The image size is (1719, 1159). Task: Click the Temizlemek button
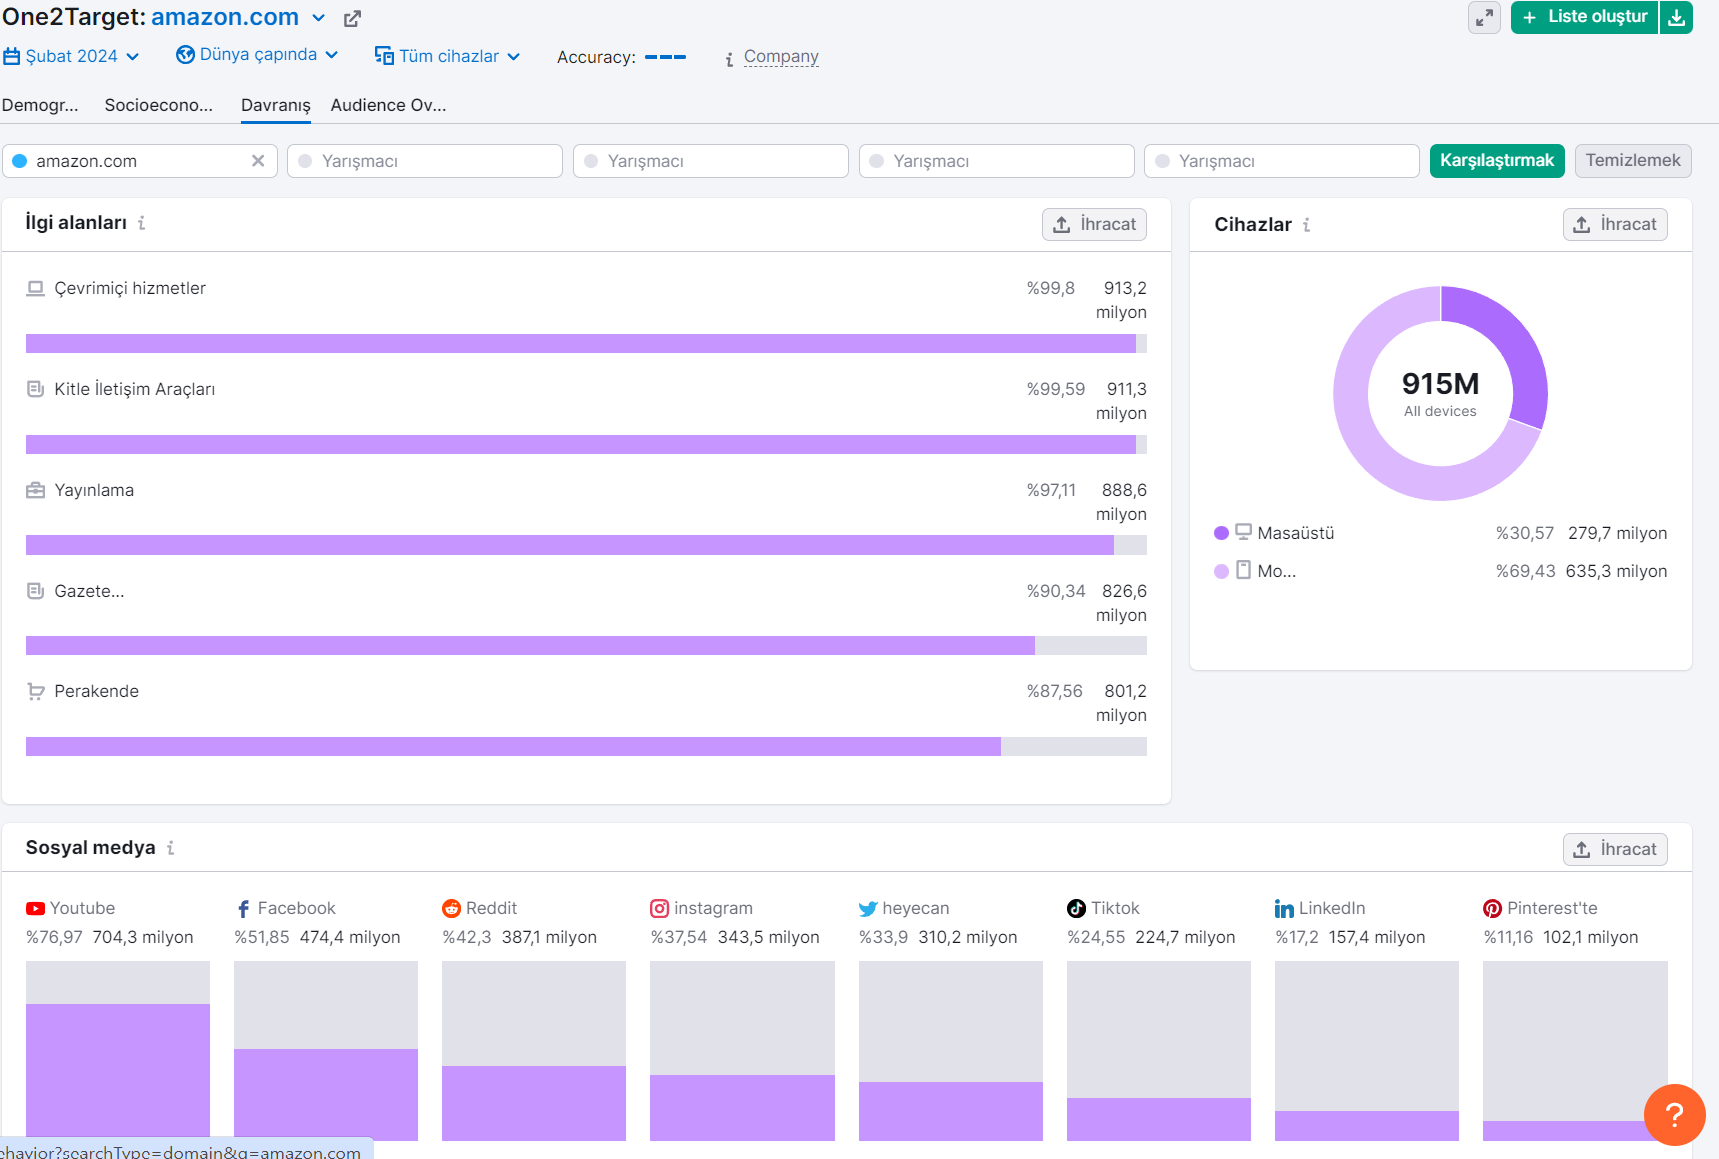coord(1633,161)
